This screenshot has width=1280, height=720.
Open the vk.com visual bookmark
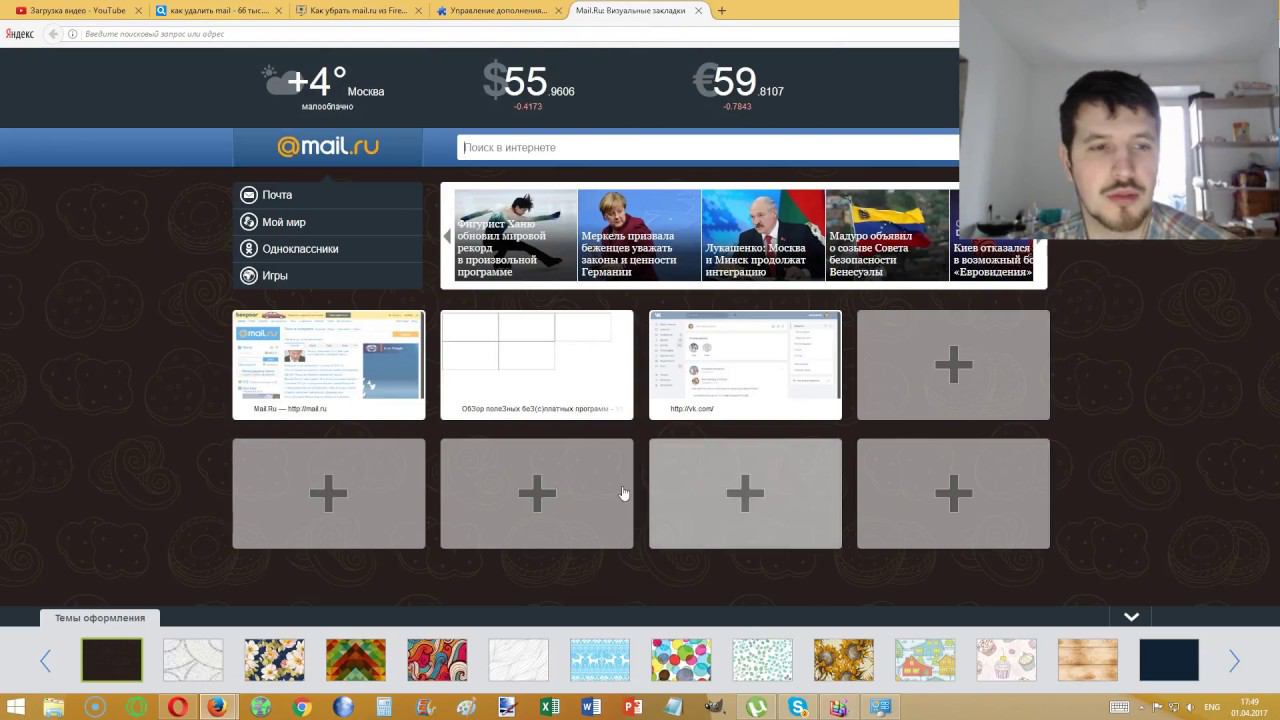tap(745, 365)
